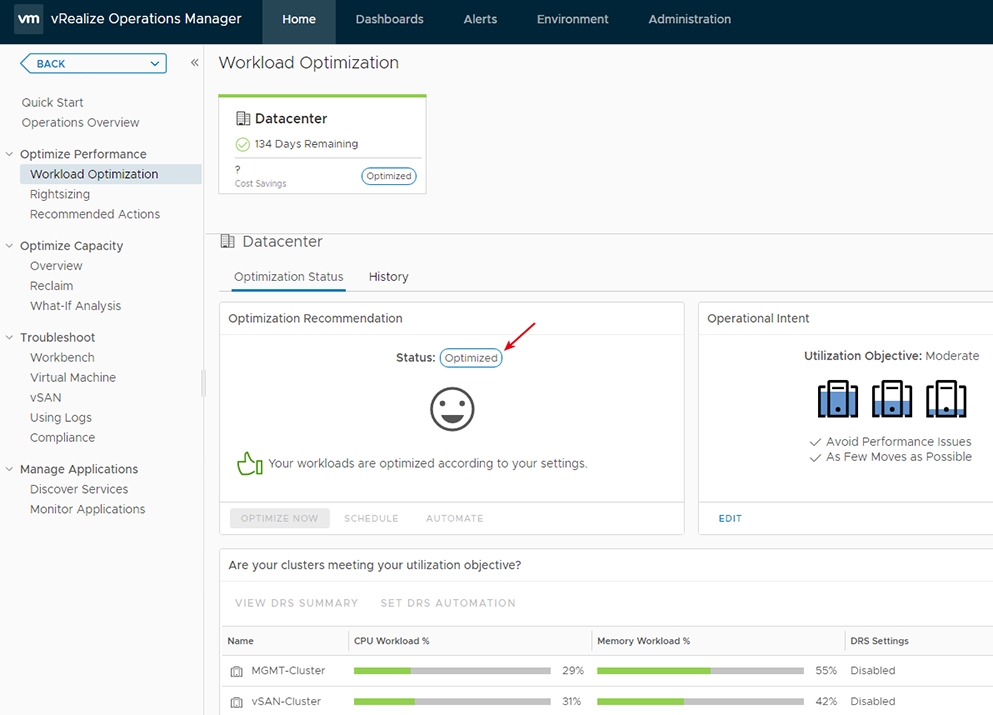Click the Optimized status badge next to Status
The image size is (993, 715).
click(x=471, y=358)
